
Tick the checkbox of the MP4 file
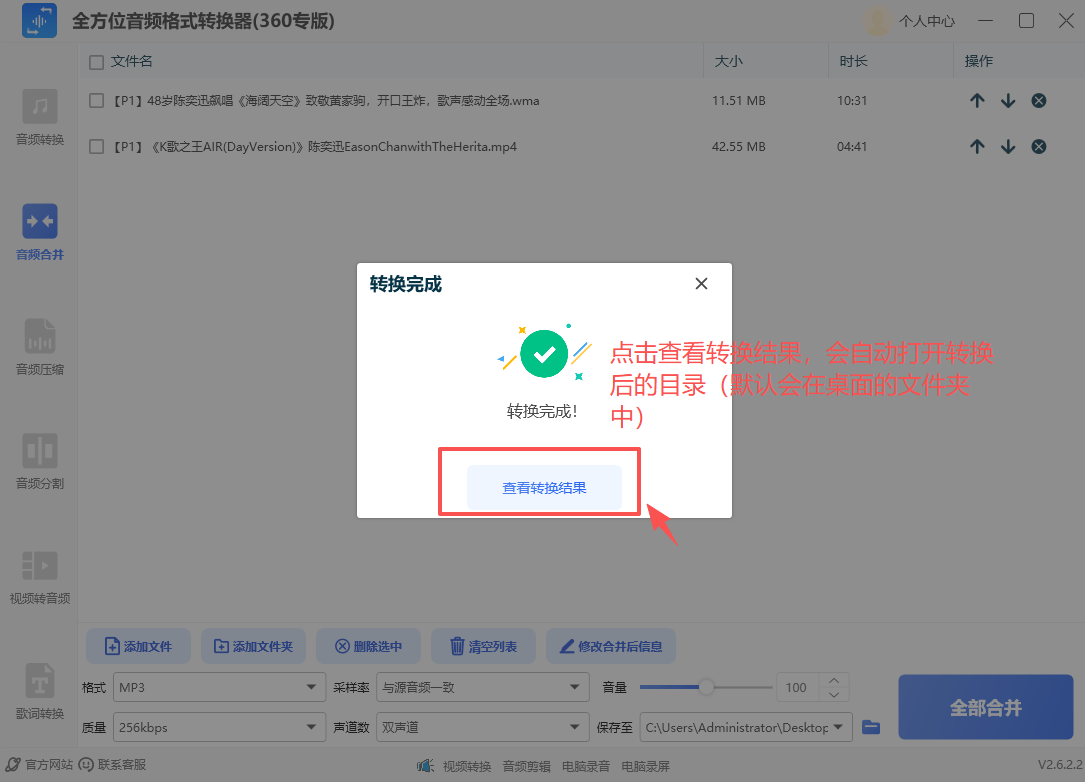[x=96, y=146]
